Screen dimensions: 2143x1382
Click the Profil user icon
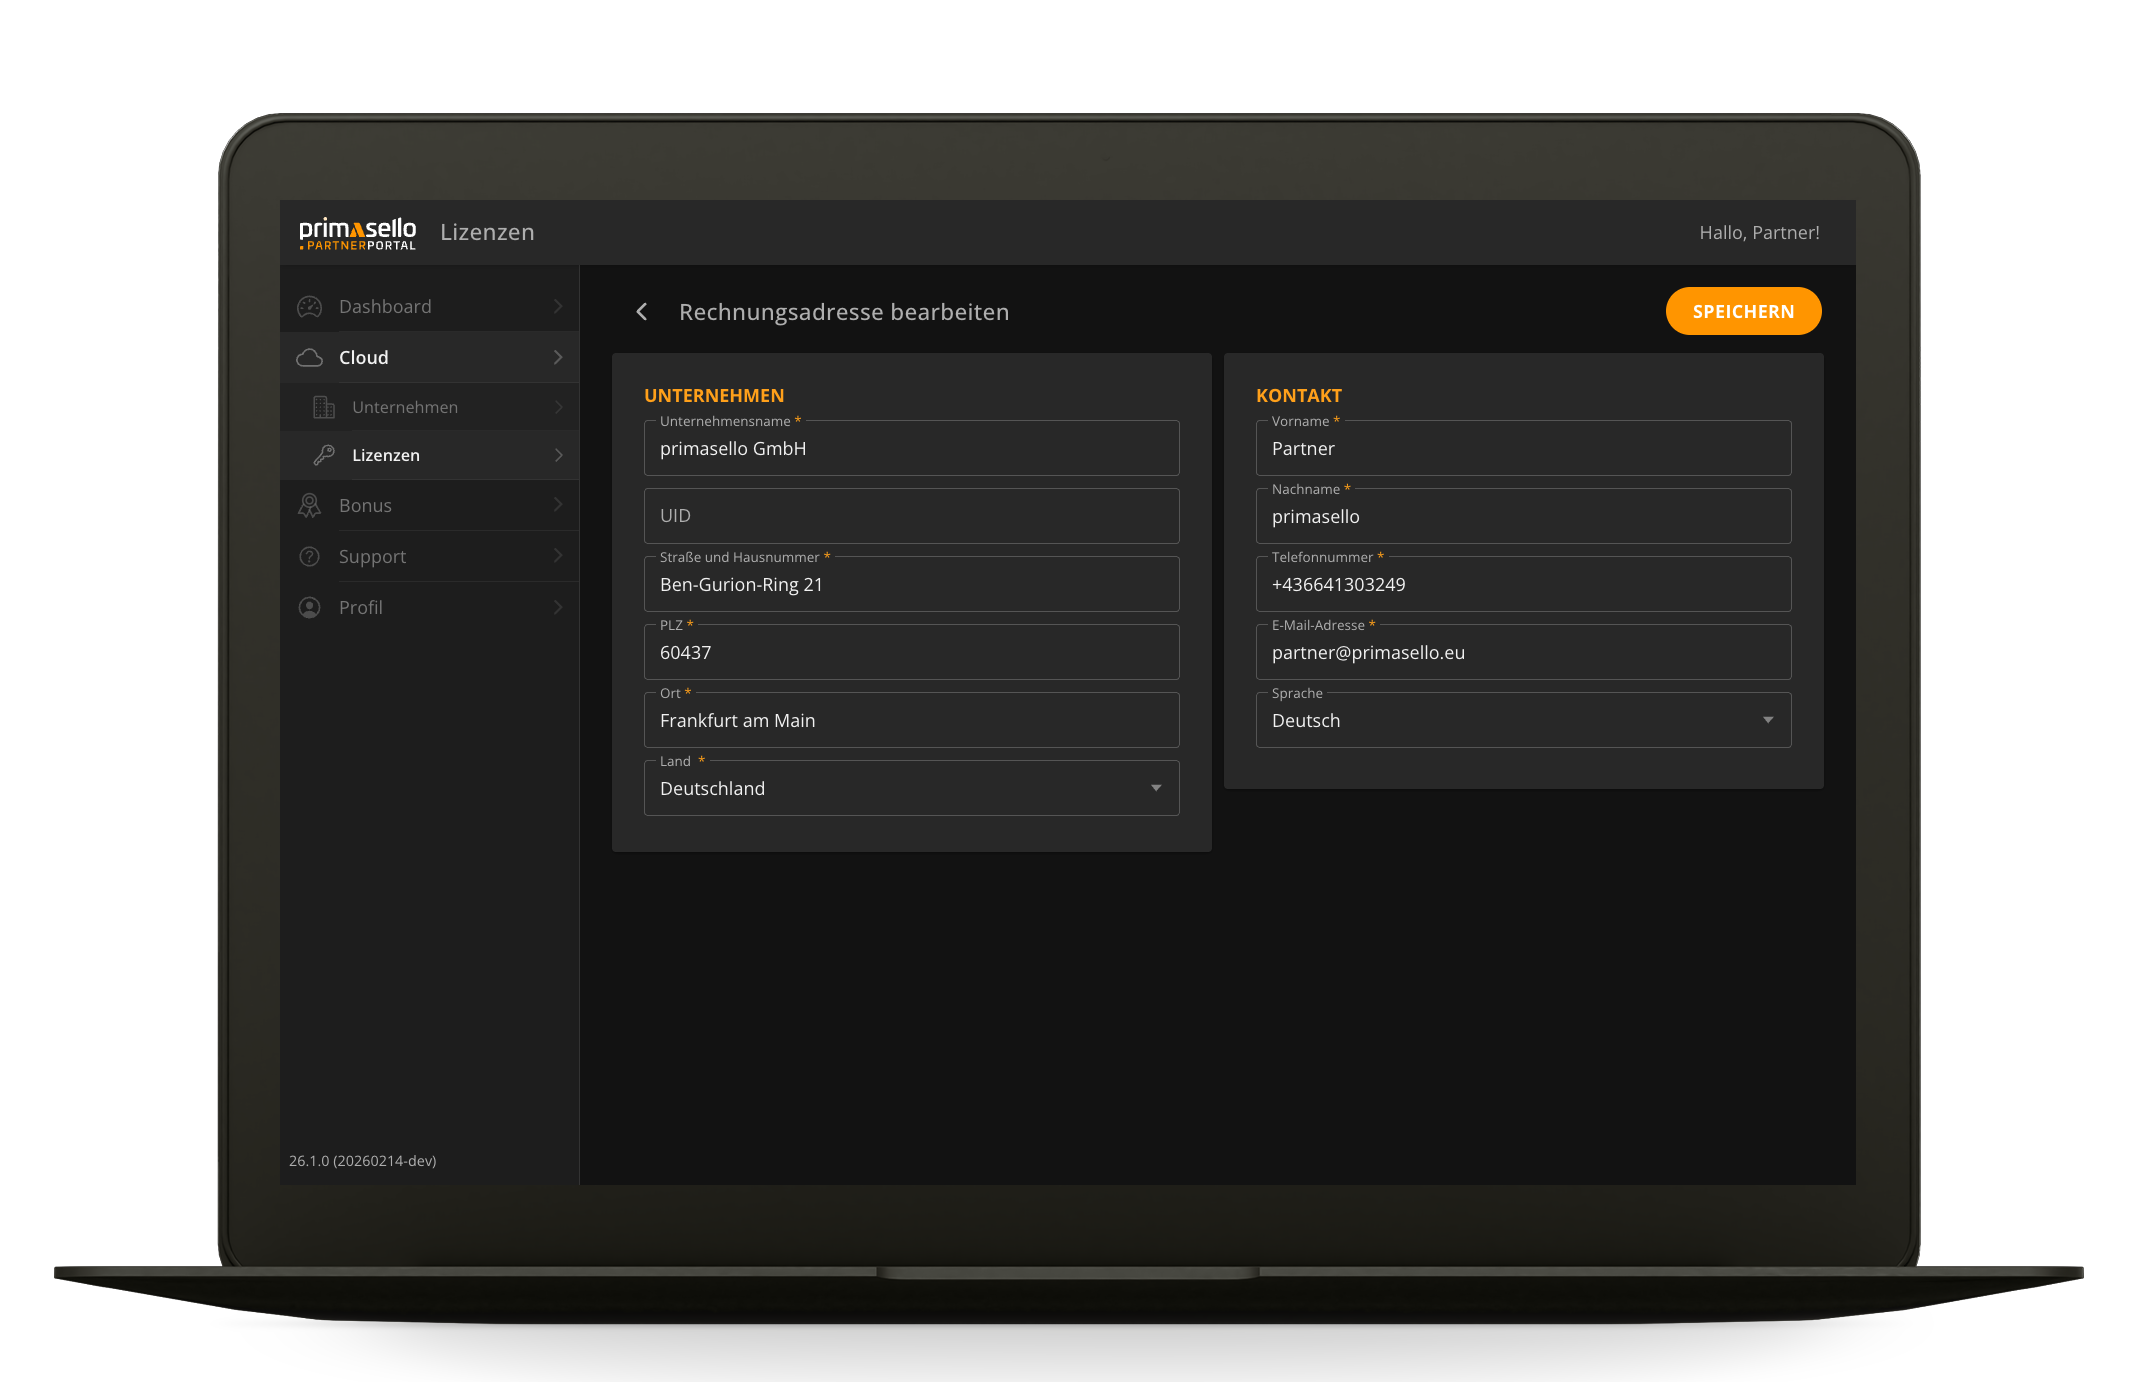[310, 608]
